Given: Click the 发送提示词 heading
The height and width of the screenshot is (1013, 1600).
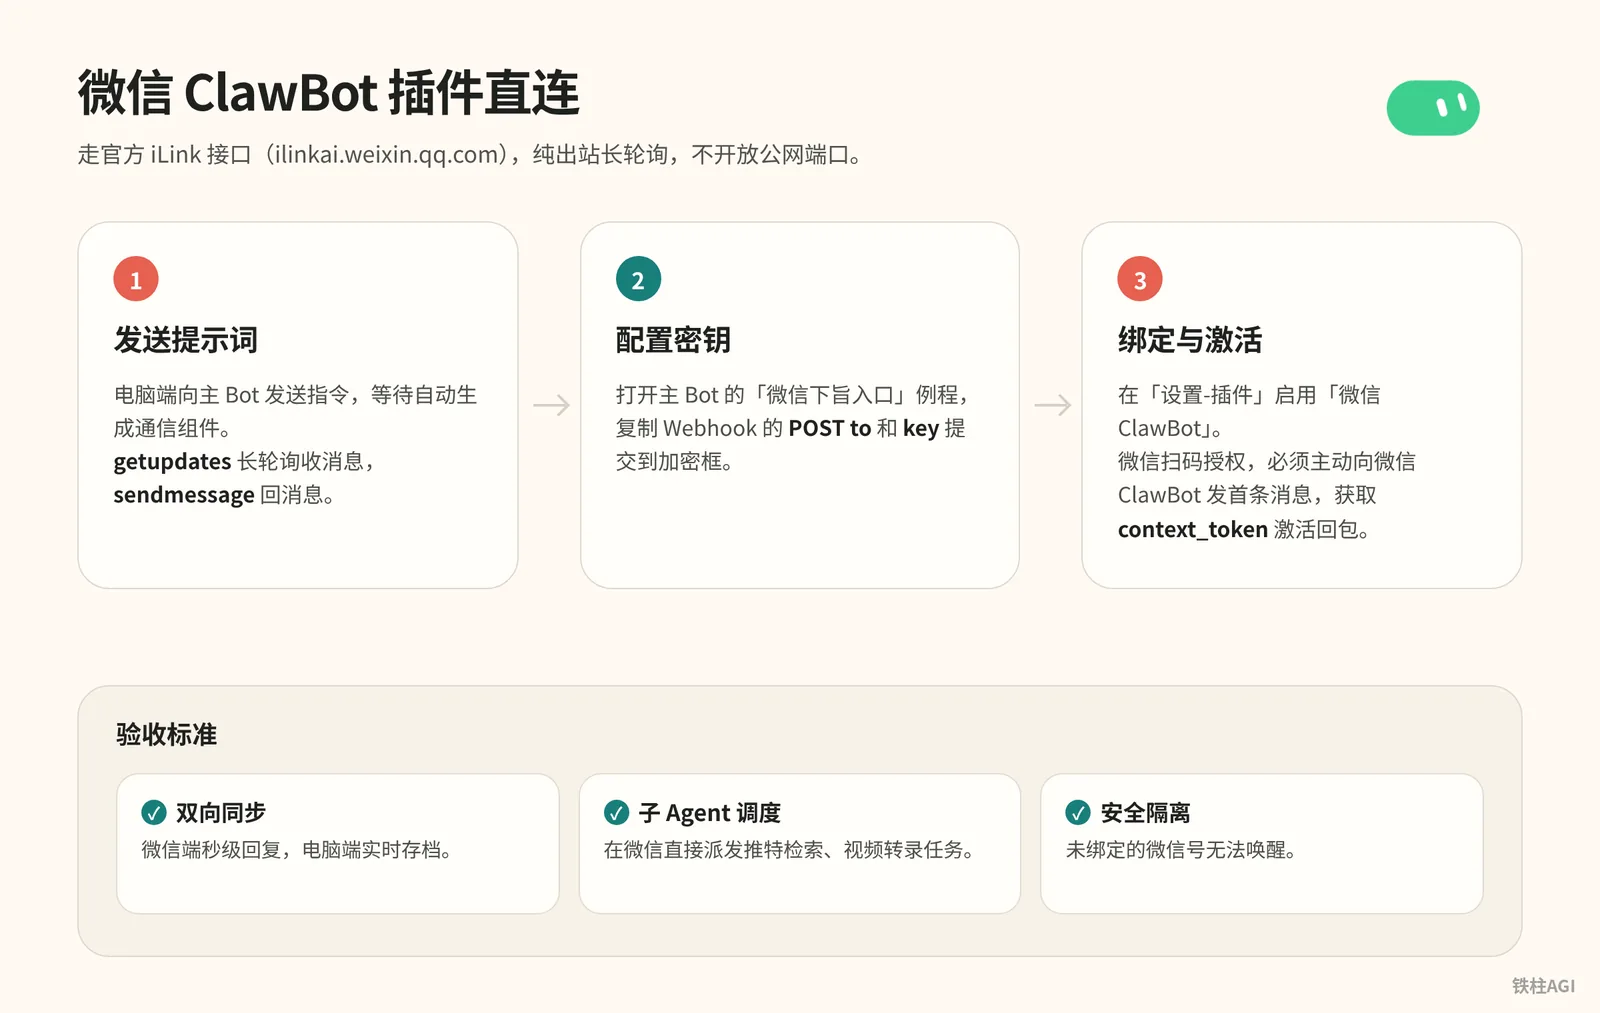Looking at the screenshot, I should (x=186, y=340).
